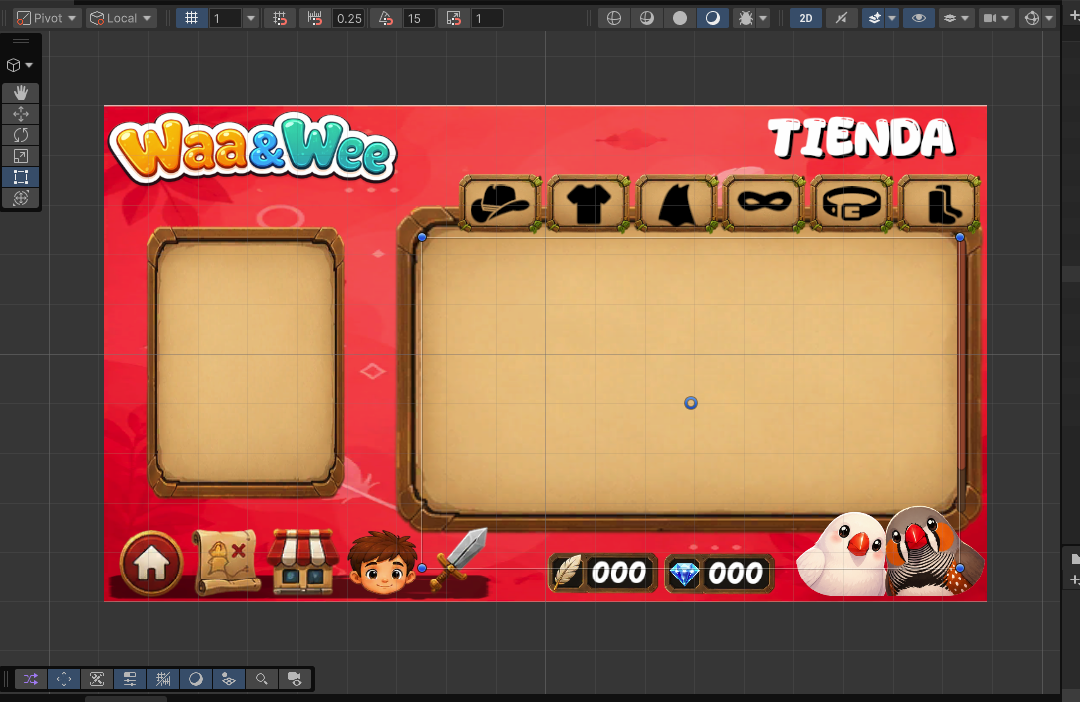Edit the 15 rotation snap field
The height and width of the screenshot is (702, 1080).
(x=419, y=19)
